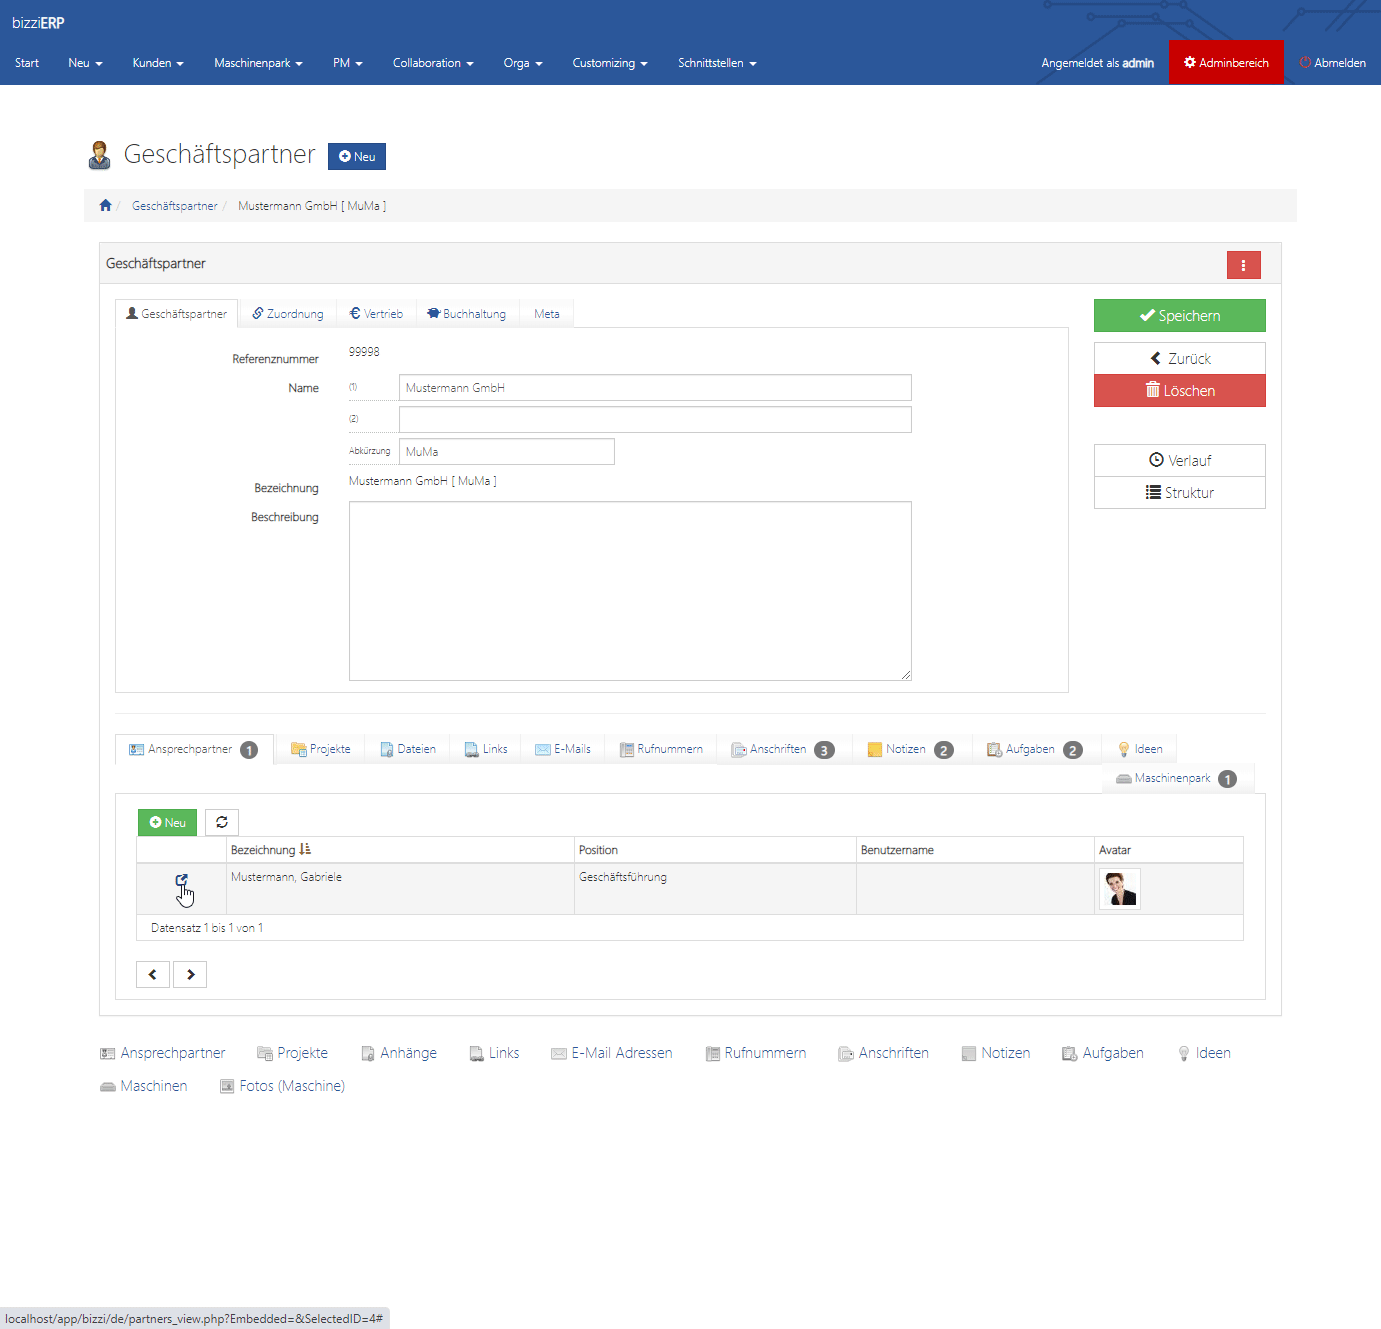
Task: Open the PM dropdown menu
Action: click(348, 63)
